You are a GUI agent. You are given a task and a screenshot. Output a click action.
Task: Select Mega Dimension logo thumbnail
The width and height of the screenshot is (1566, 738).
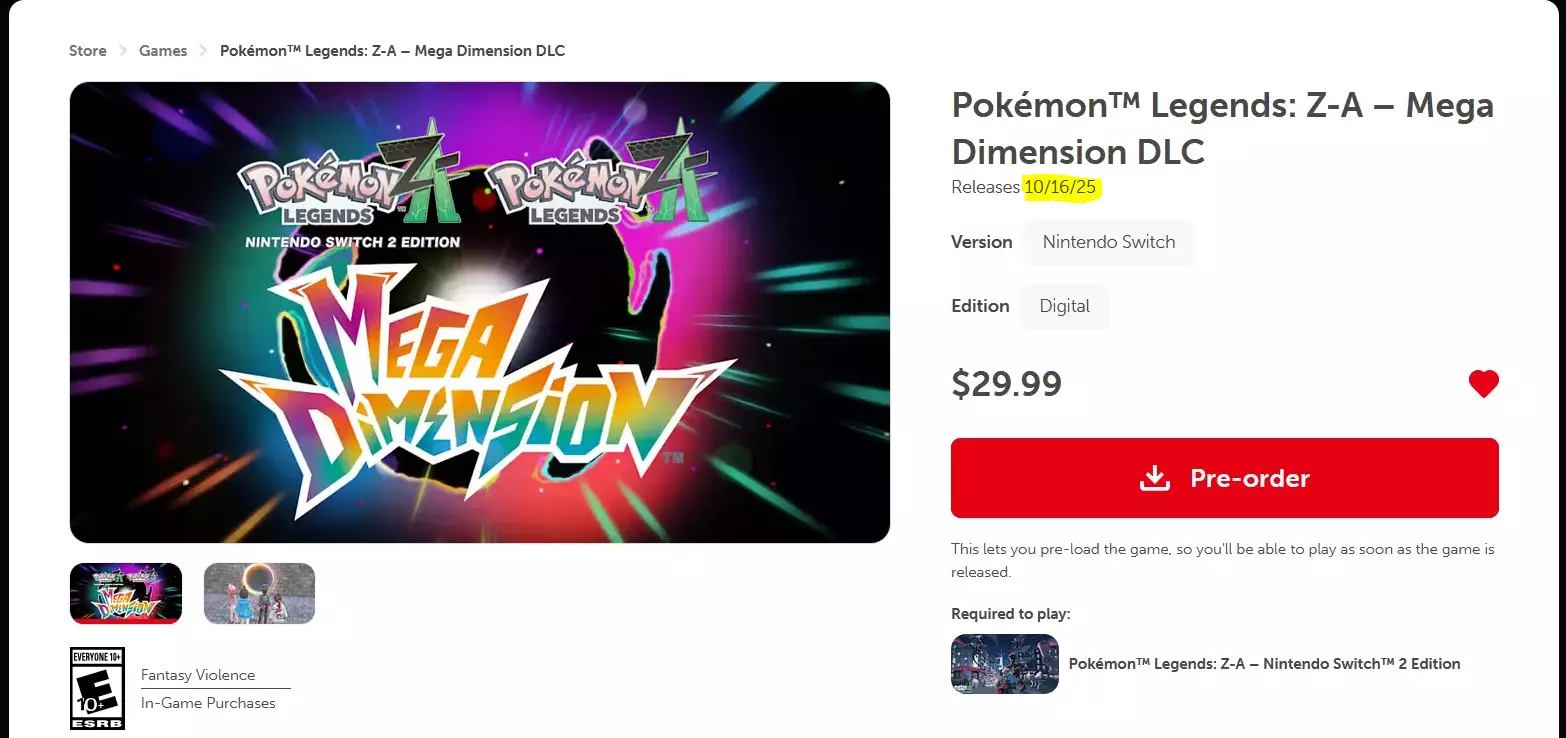coord(126,593)
